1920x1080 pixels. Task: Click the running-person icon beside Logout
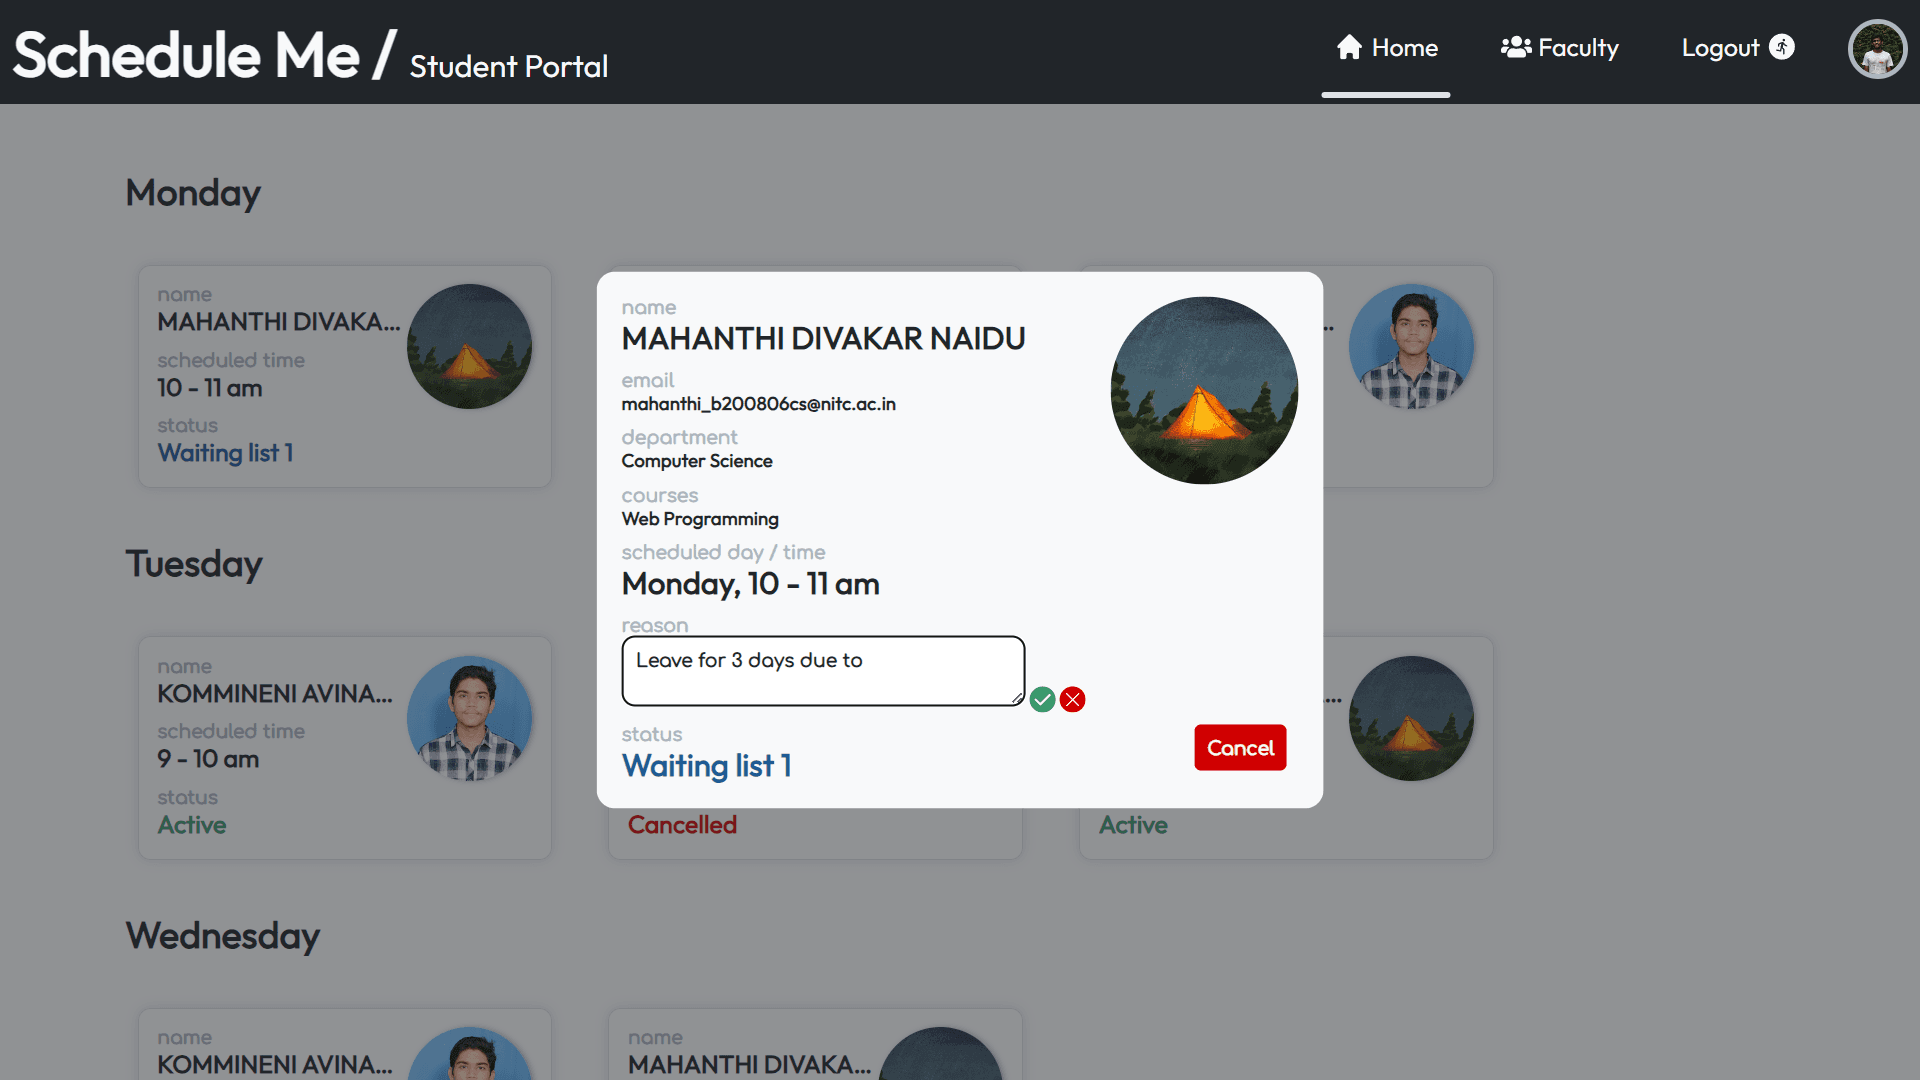point(1782,47)
